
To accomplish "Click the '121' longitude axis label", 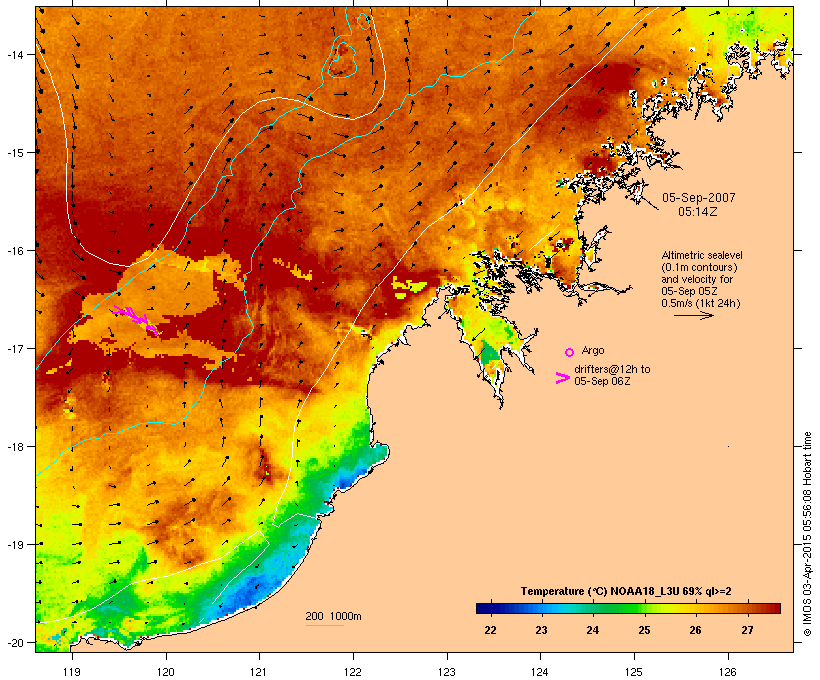I will tap(259, 672).
